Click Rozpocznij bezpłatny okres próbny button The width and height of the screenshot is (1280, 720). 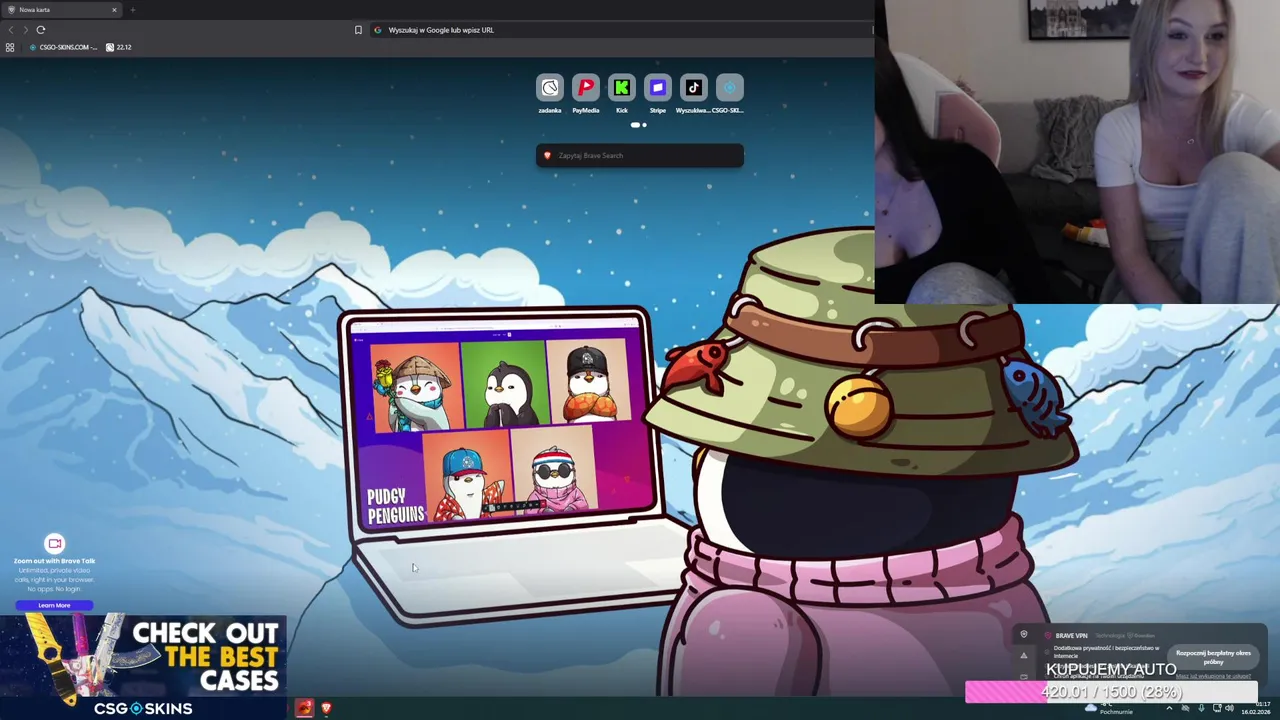coord(1213,657)
